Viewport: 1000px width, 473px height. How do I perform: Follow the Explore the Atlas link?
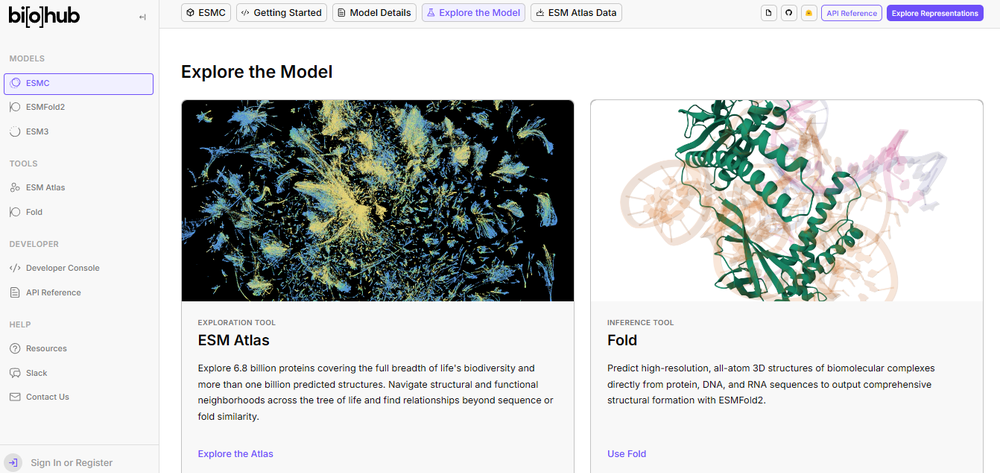(x=235, y=454)
